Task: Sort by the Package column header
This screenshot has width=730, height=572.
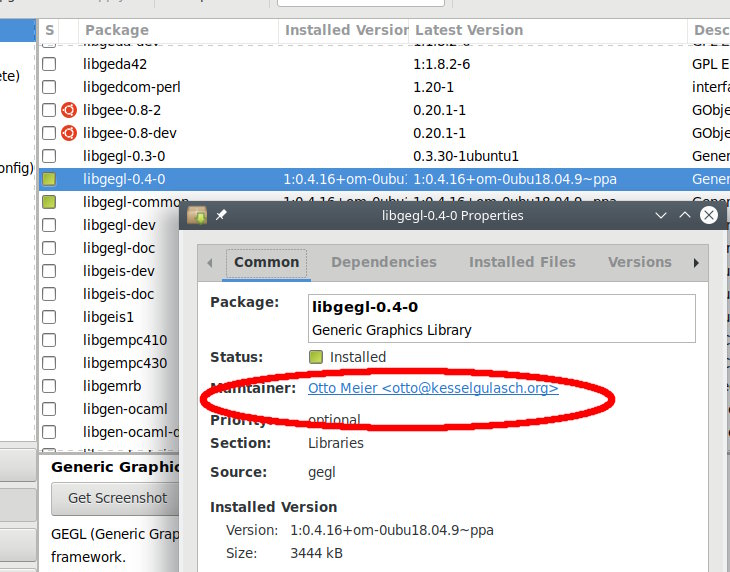Action: (x=179, y=30)
